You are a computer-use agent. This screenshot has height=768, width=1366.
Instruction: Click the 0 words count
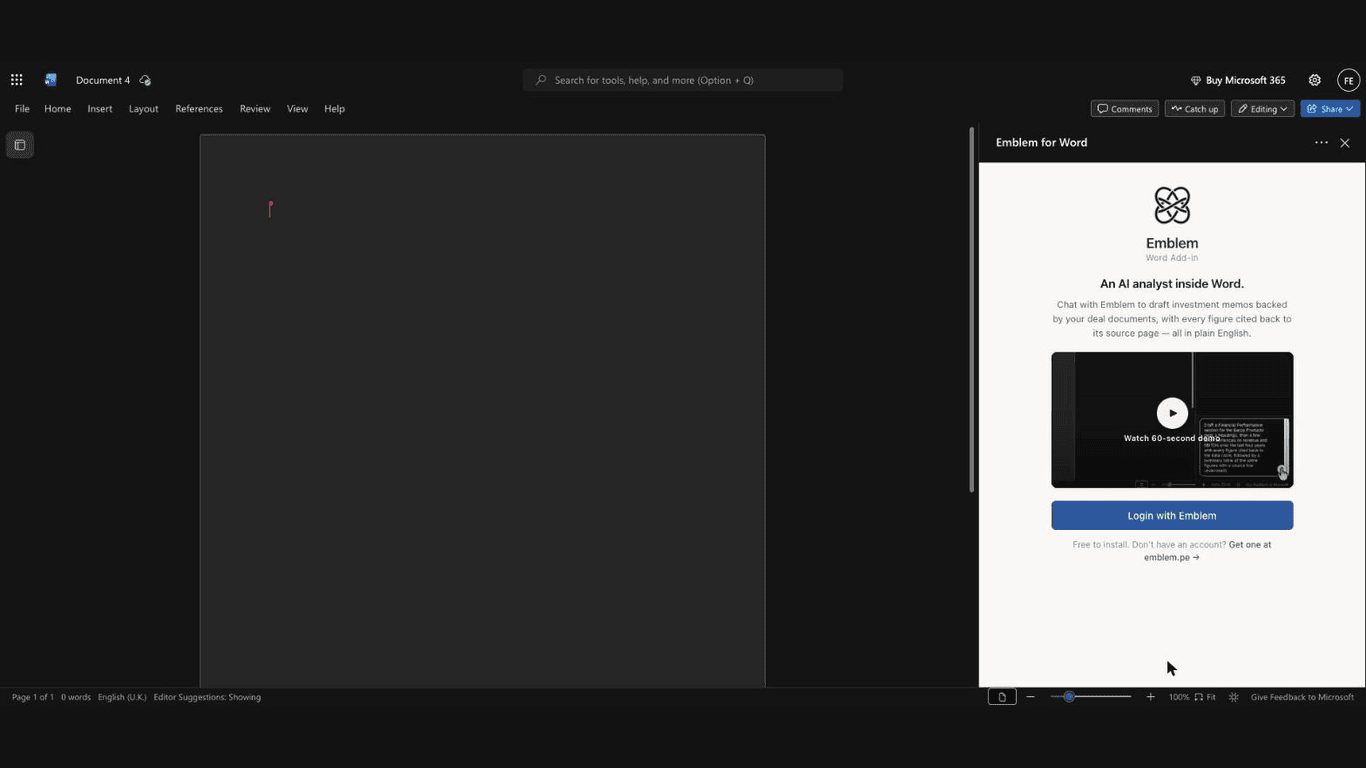(x=76, y=697)
